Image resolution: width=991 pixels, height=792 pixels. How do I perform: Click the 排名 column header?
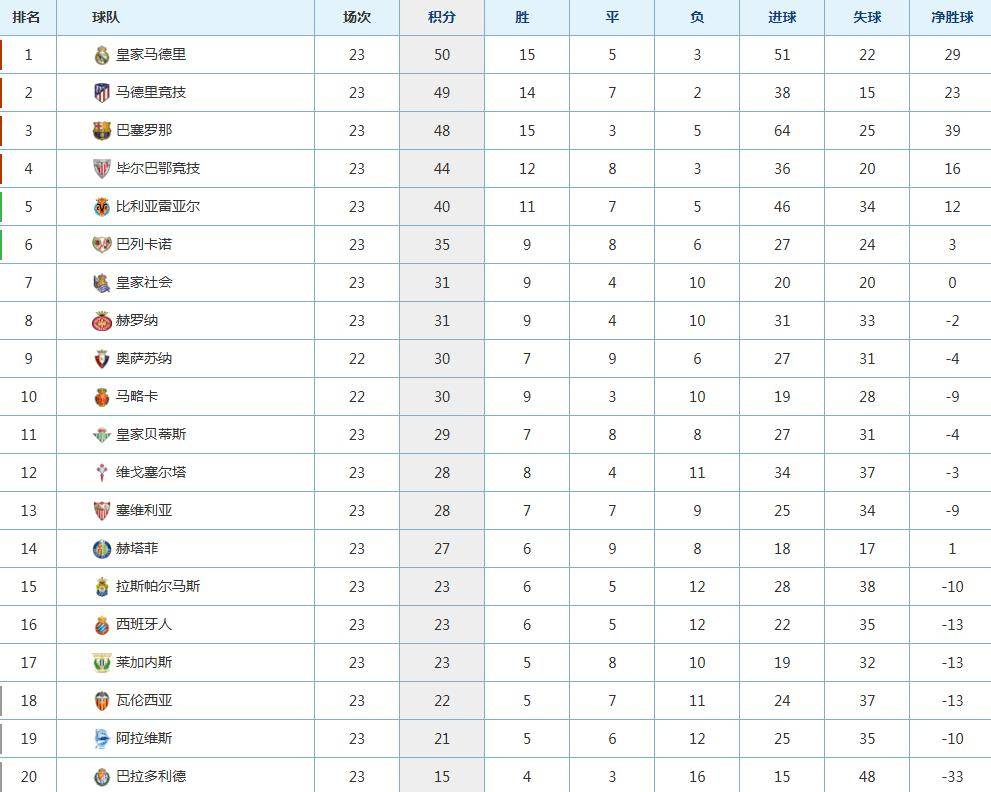click(27, 18)
